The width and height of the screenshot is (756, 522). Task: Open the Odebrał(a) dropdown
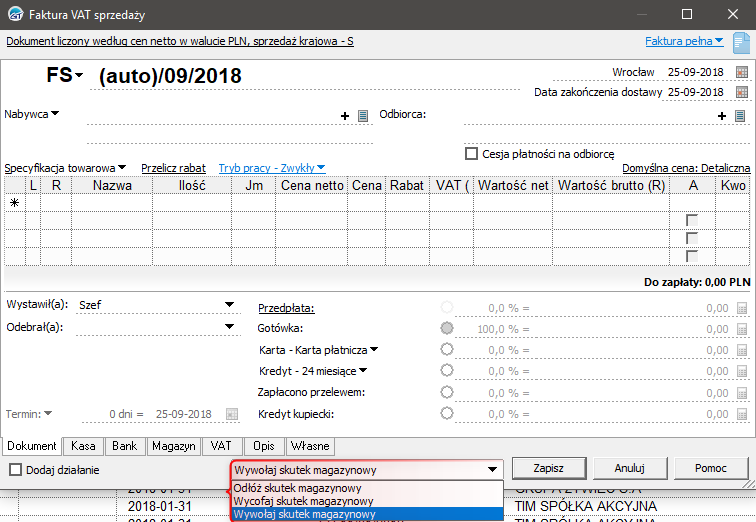(230, 327)
